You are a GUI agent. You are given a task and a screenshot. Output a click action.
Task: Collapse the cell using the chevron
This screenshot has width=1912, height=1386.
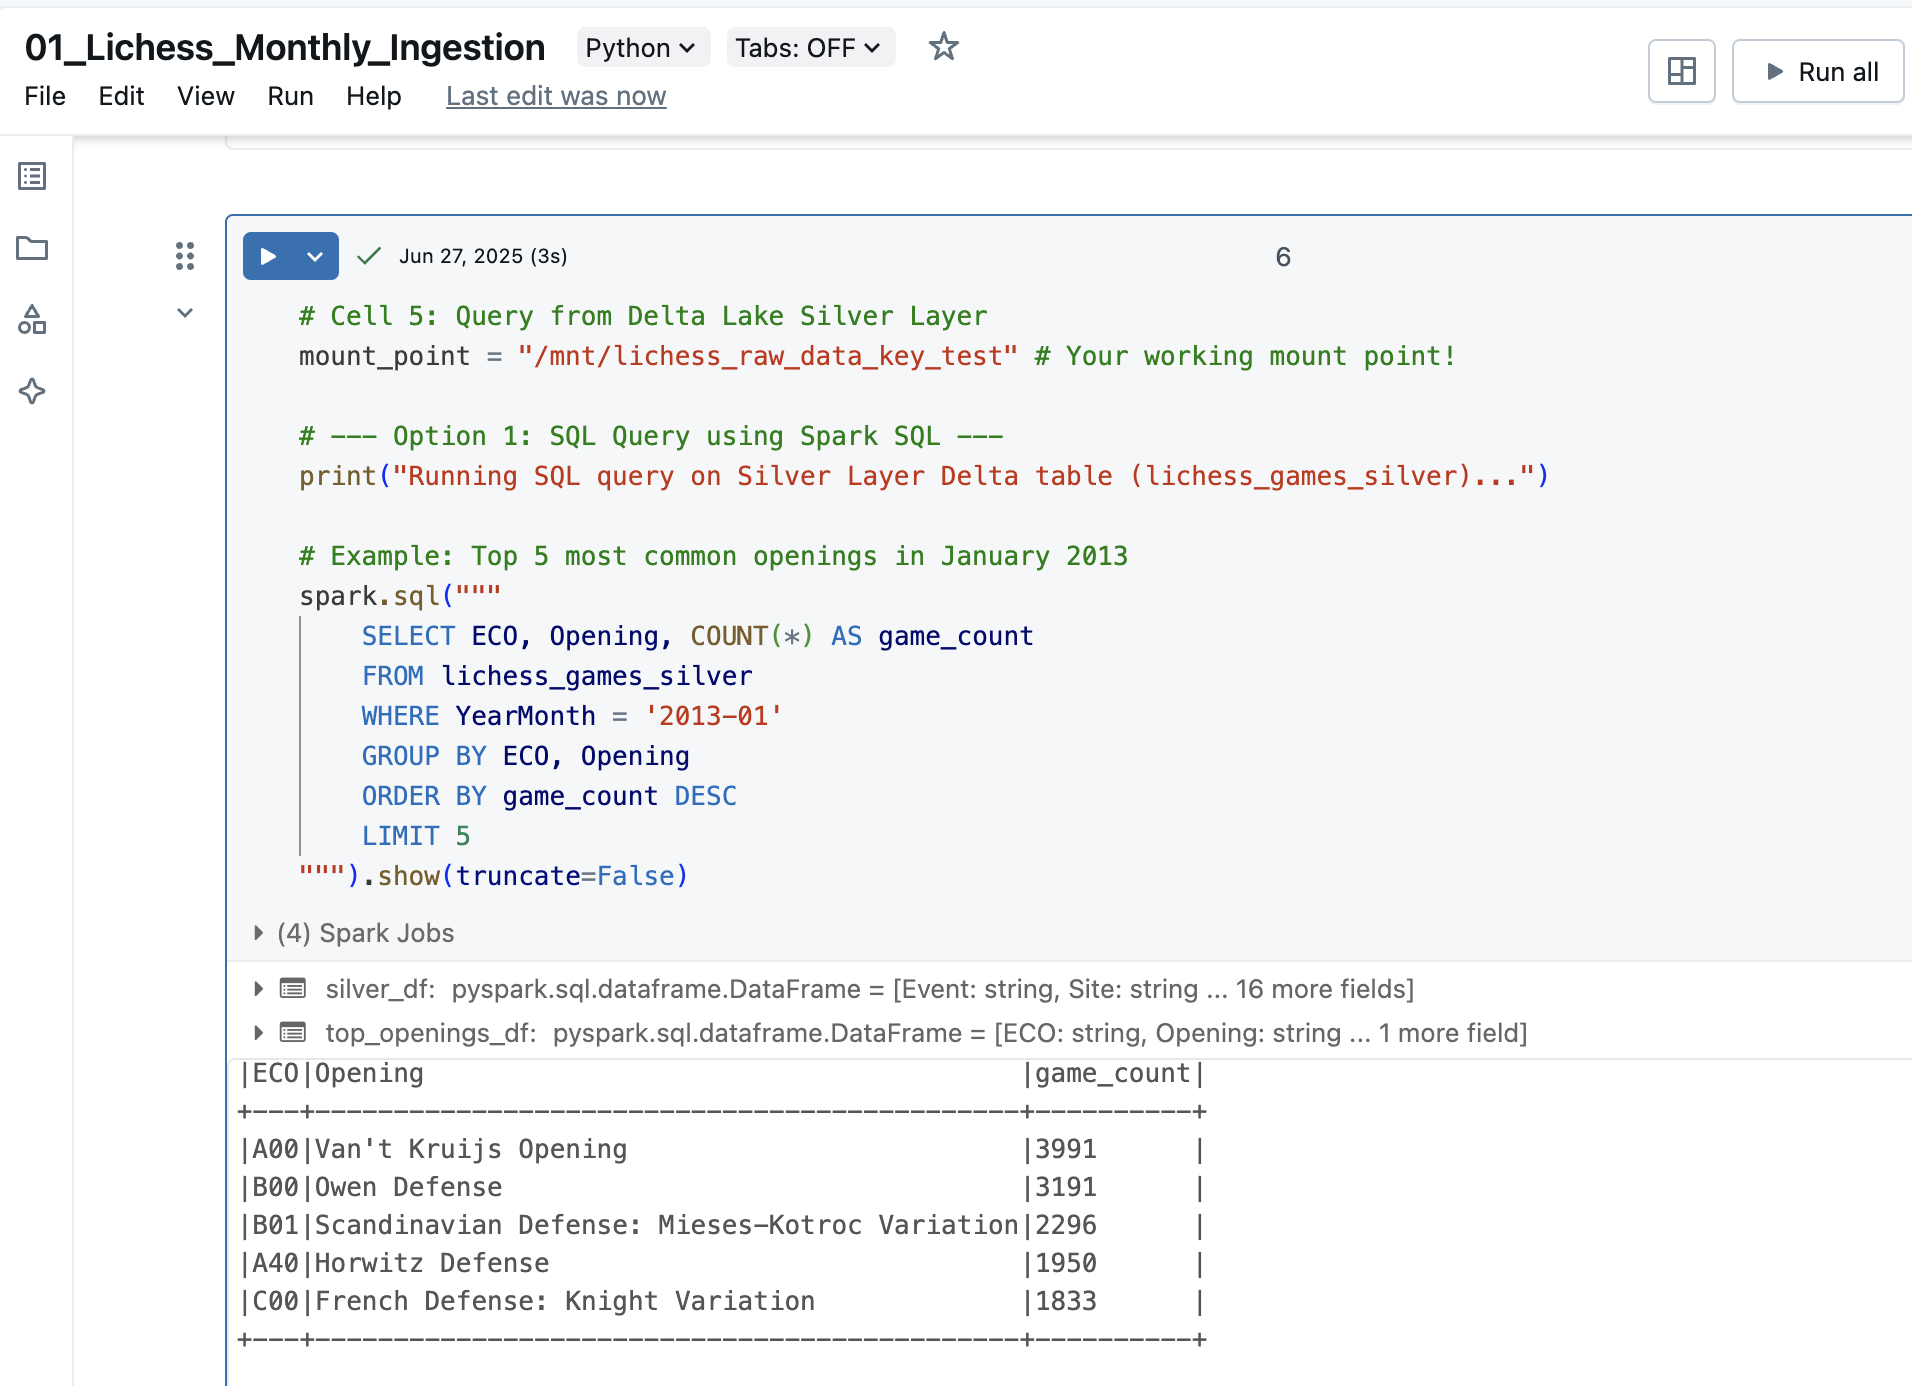(x=185, y=313)
